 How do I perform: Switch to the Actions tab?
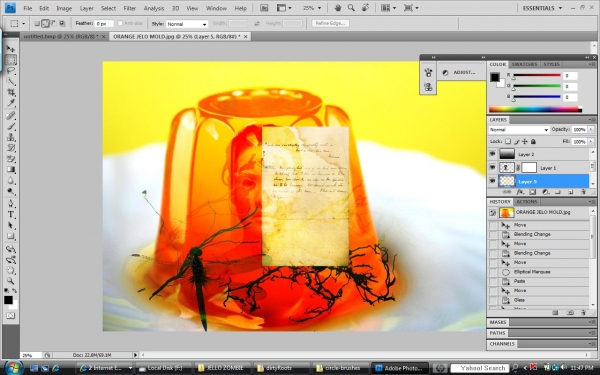[x=527, y=202]
